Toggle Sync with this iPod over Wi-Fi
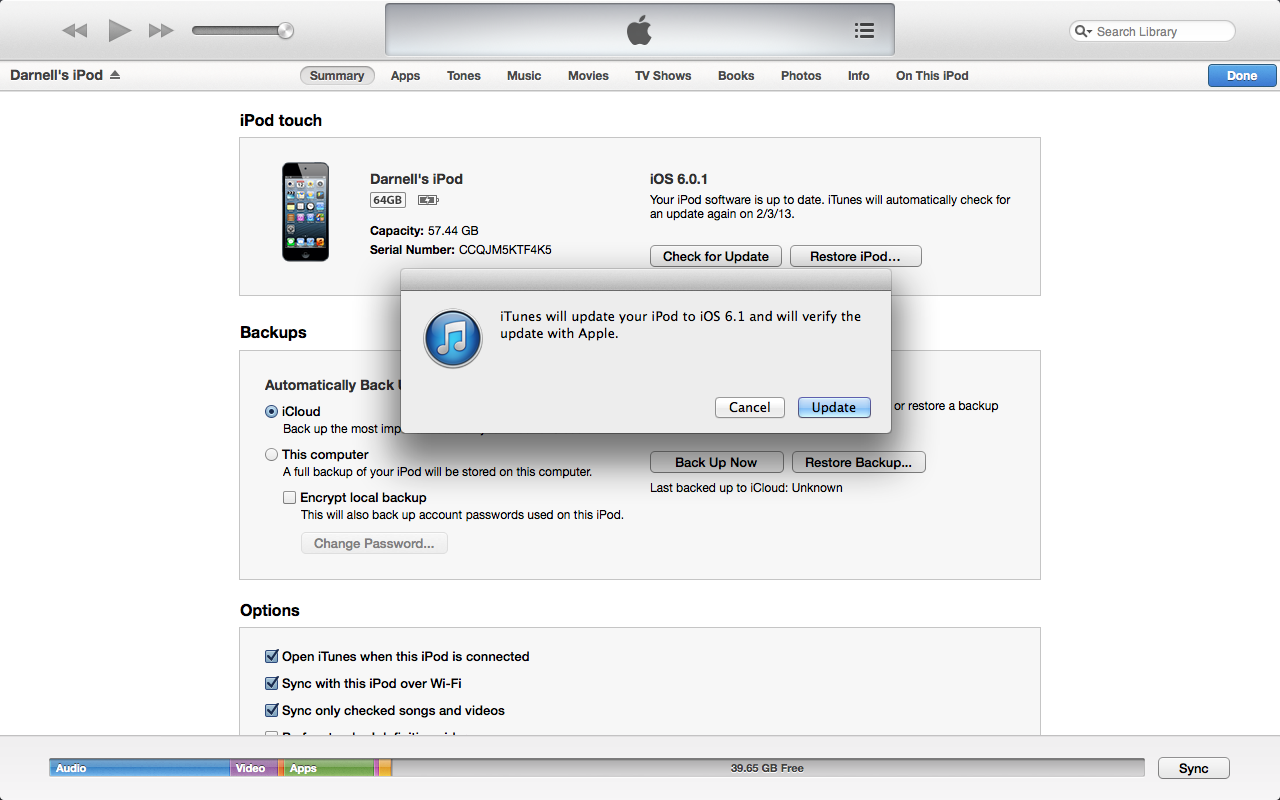The width and height of the screenshot is (1280, 800). point(271,683)
